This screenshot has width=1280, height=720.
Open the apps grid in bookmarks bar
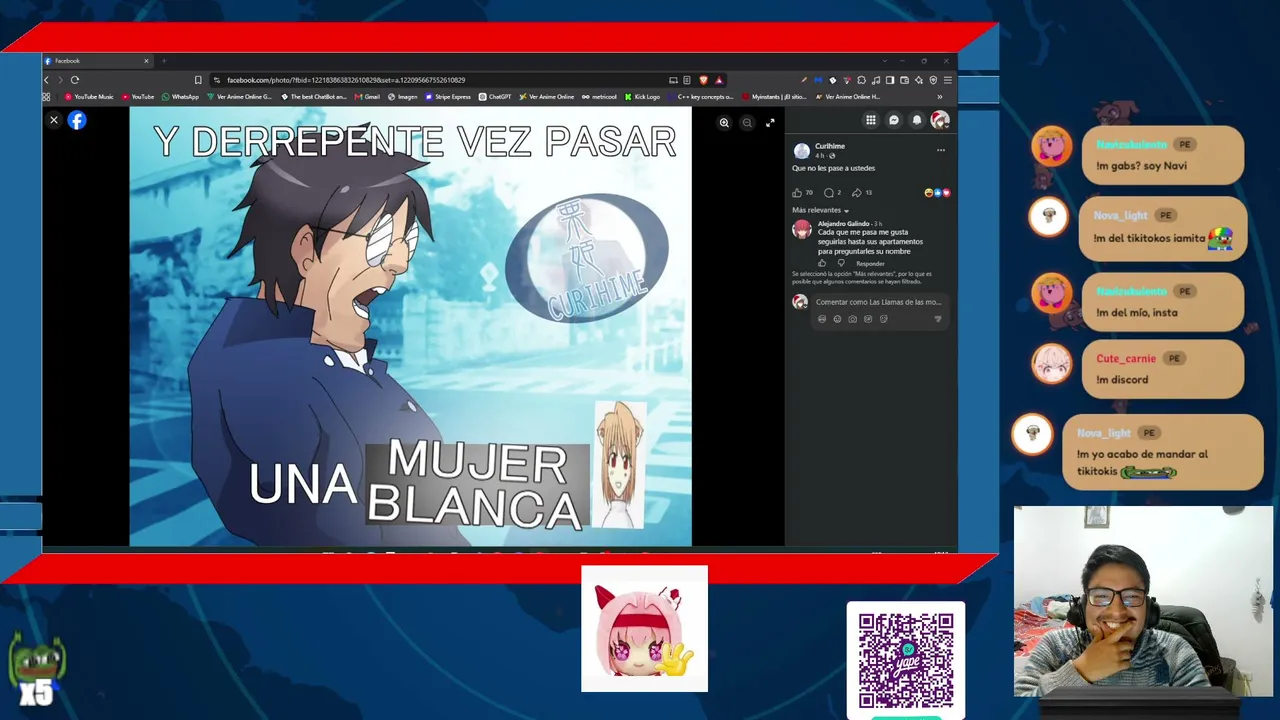click(46, 97)
